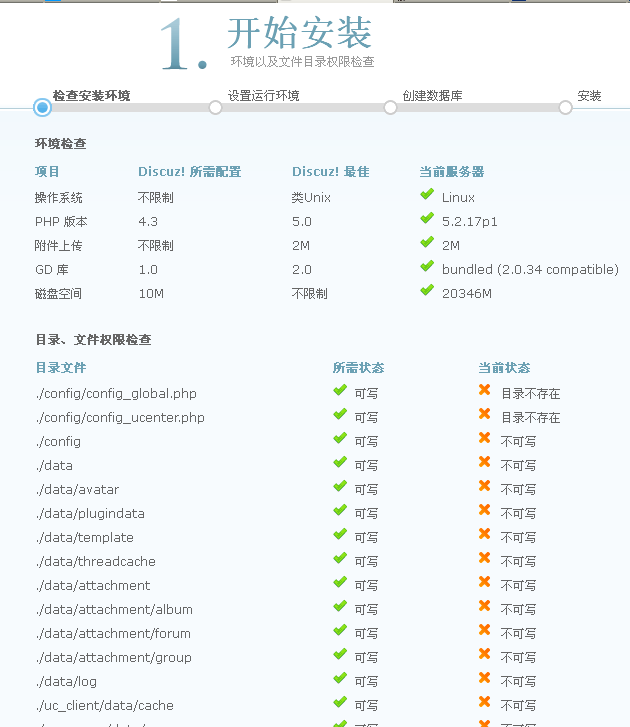Click the bundled (2.0.34 compatible) text
The height and width of the screenshot is (727, 630).
(530, 270)
